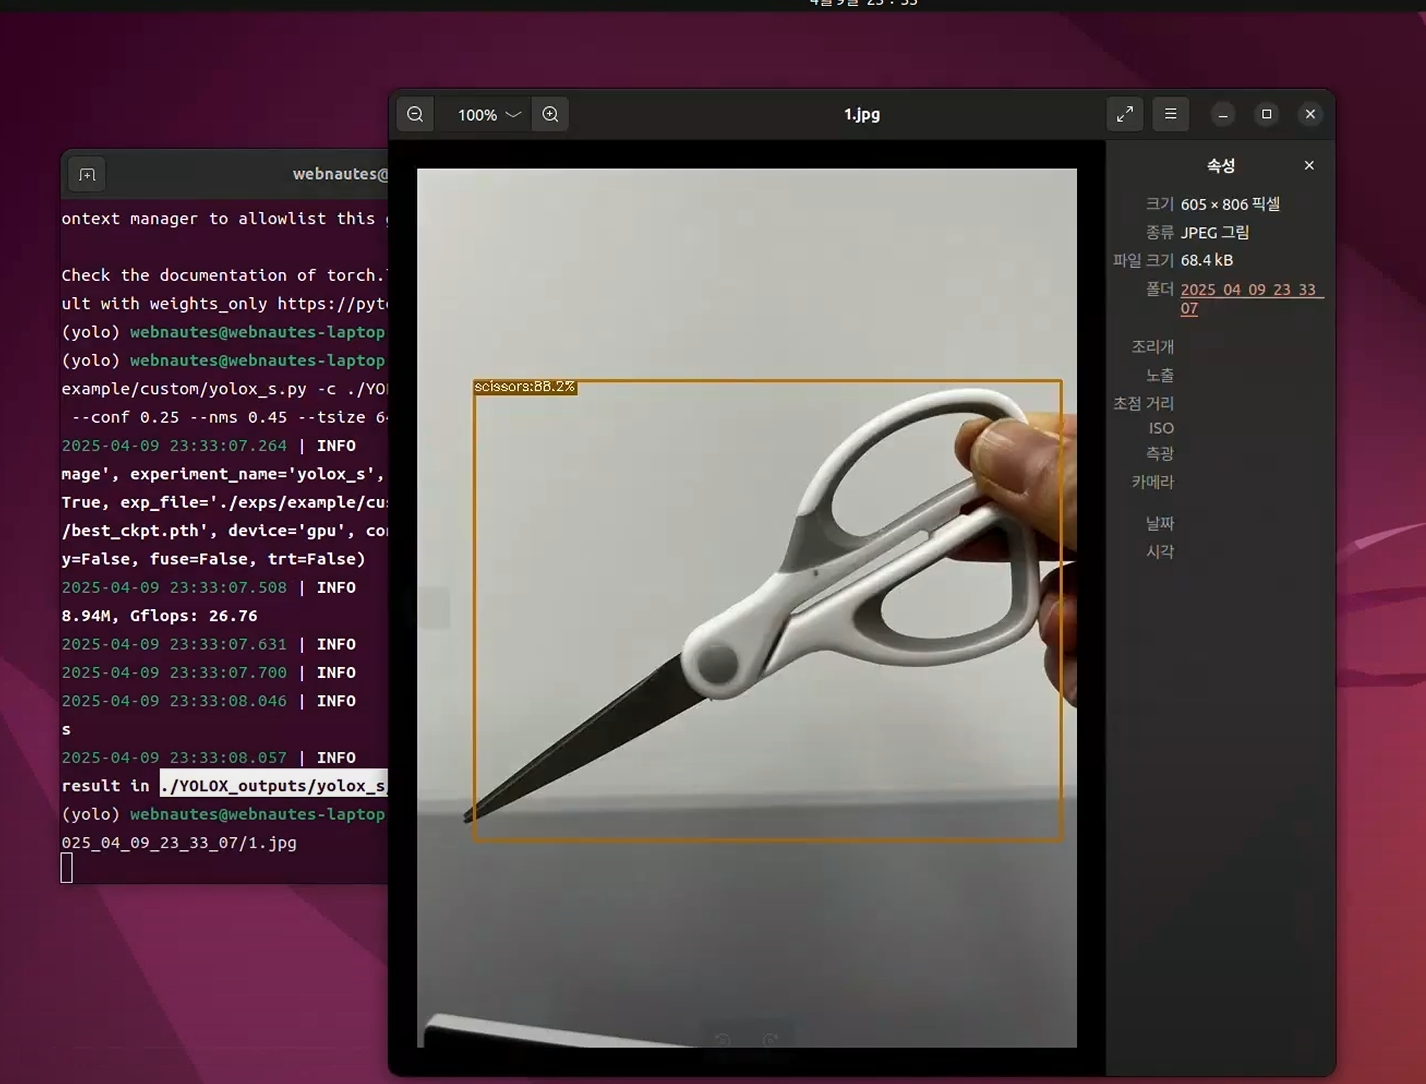Viewport: 1426px width, 1084px height.
Task: Click the 카메라 property label
Action: [1153, 482]
